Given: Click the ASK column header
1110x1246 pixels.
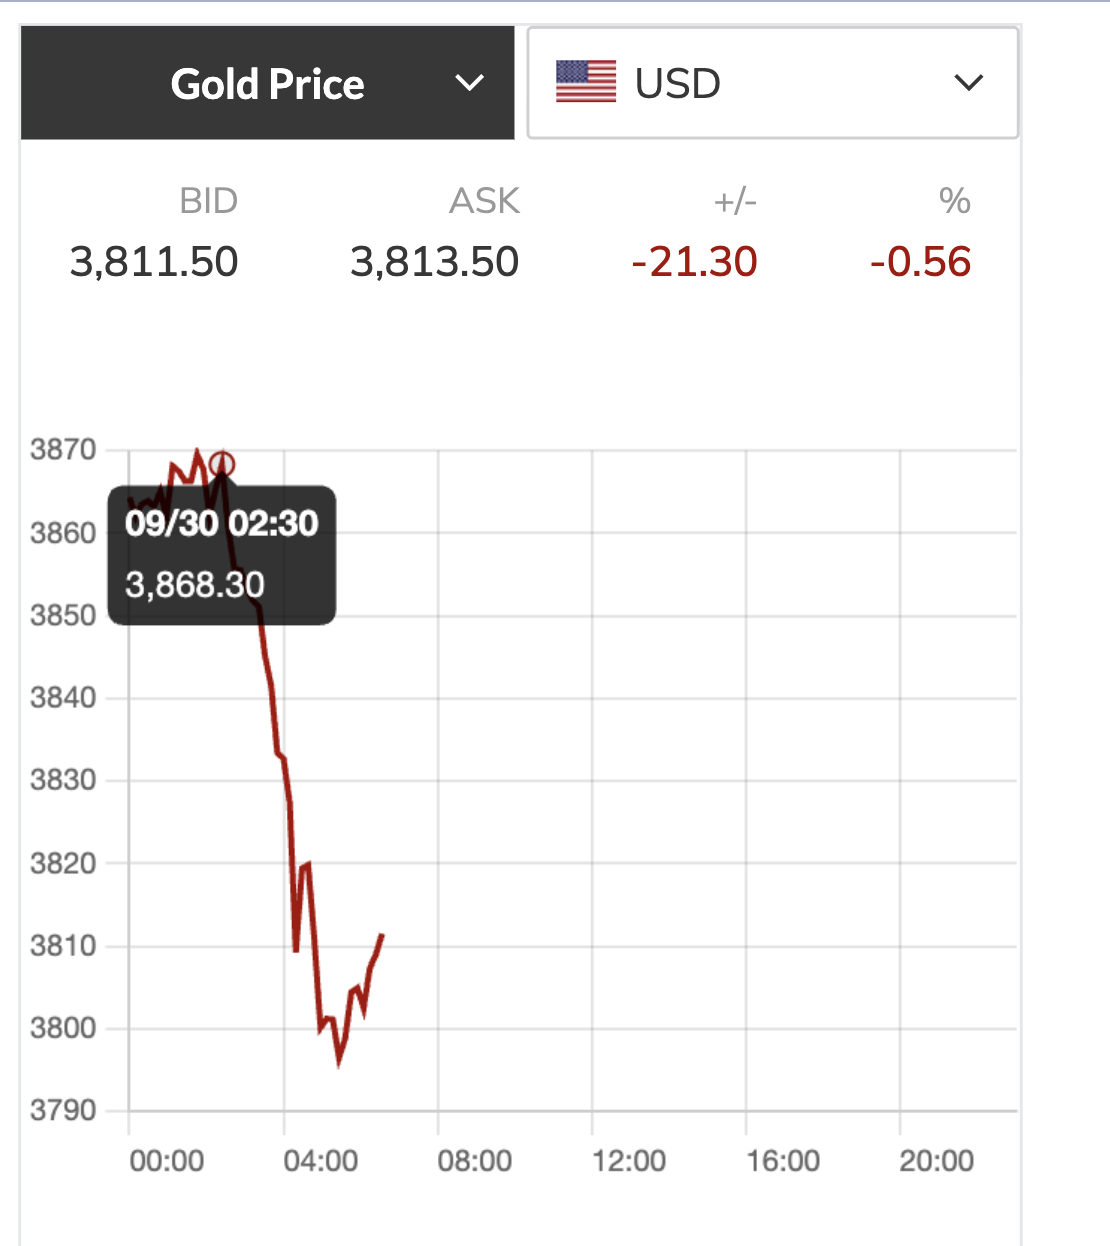Looking at the screenshot, I should click(x=484, y=201).
